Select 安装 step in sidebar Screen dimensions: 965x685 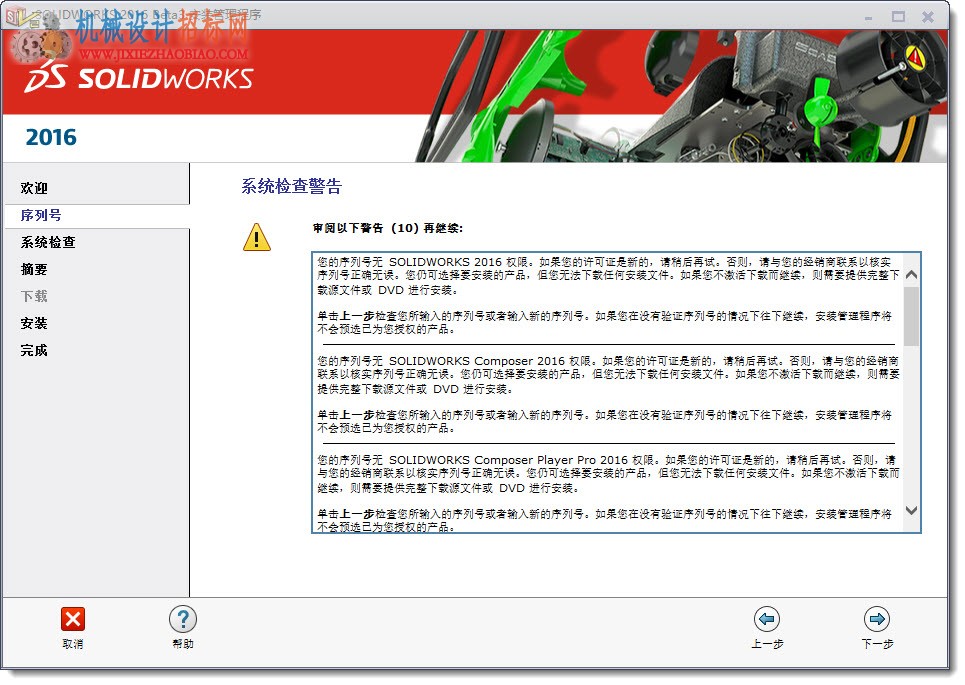(34, 324)
